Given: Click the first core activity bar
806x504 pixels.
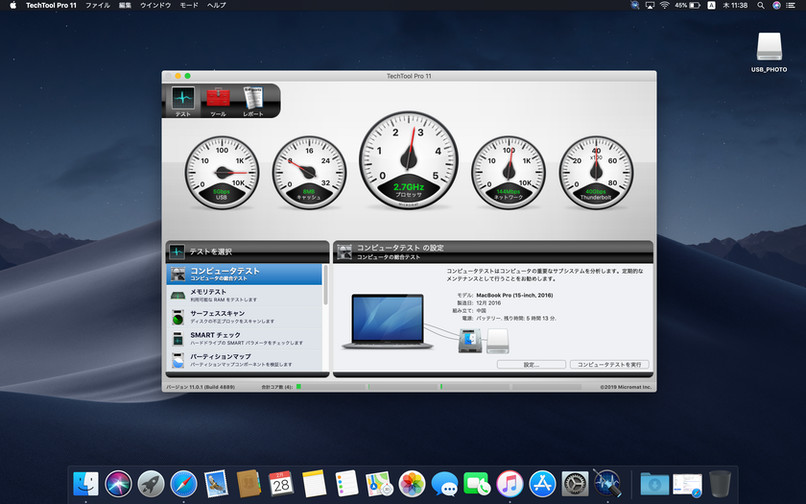Looking at the screenshot, I should 332,387.
